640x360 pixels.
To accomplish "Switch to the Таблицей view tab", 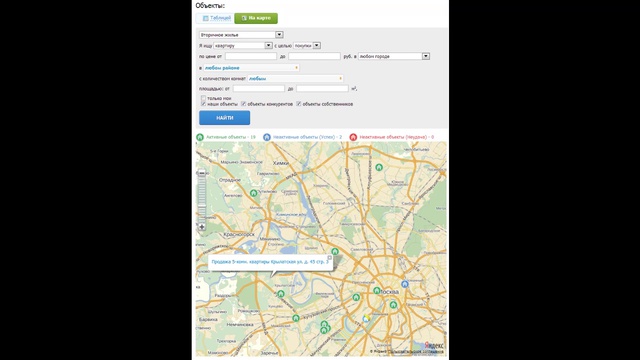I will [215, 18].
